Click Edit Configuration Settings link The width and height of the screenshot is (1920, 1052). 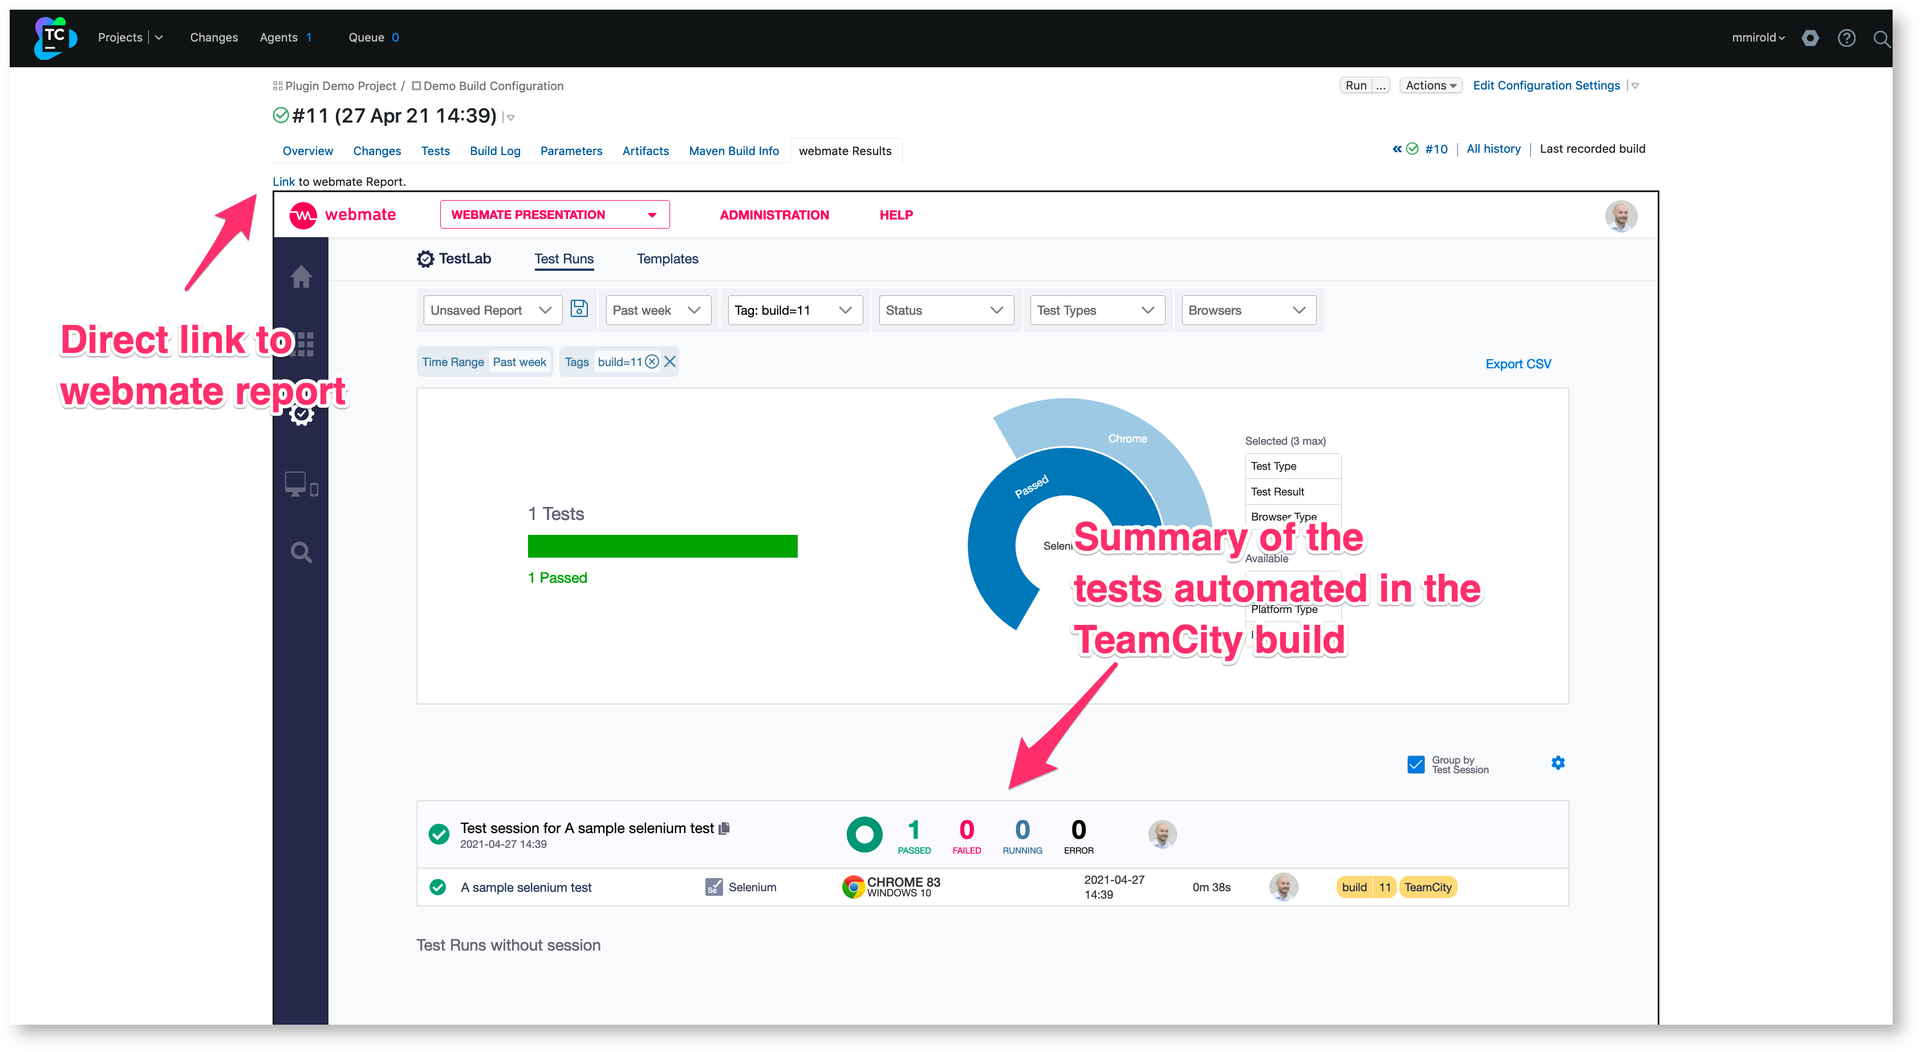(x=1546, y=86)
